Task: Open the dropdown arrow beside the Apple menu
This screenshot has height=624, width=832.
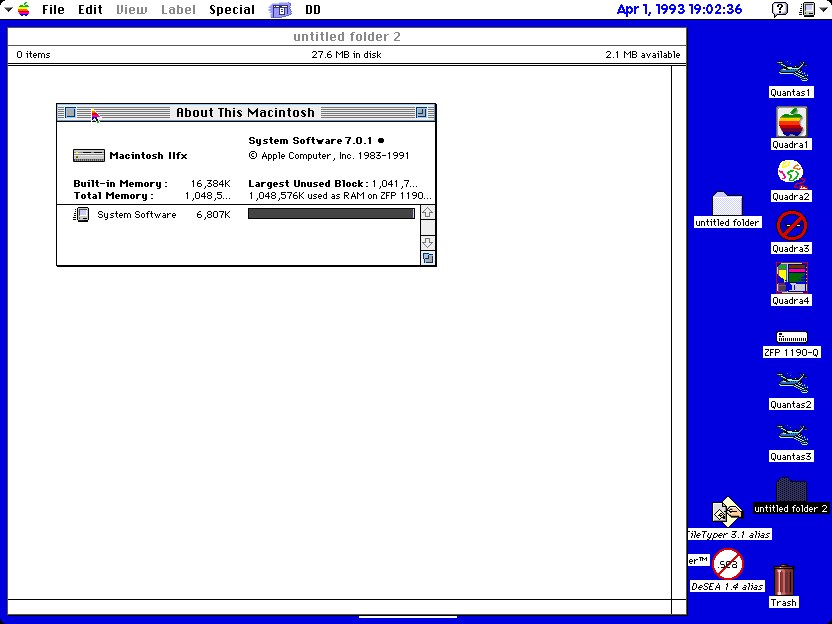Action: 8,9
